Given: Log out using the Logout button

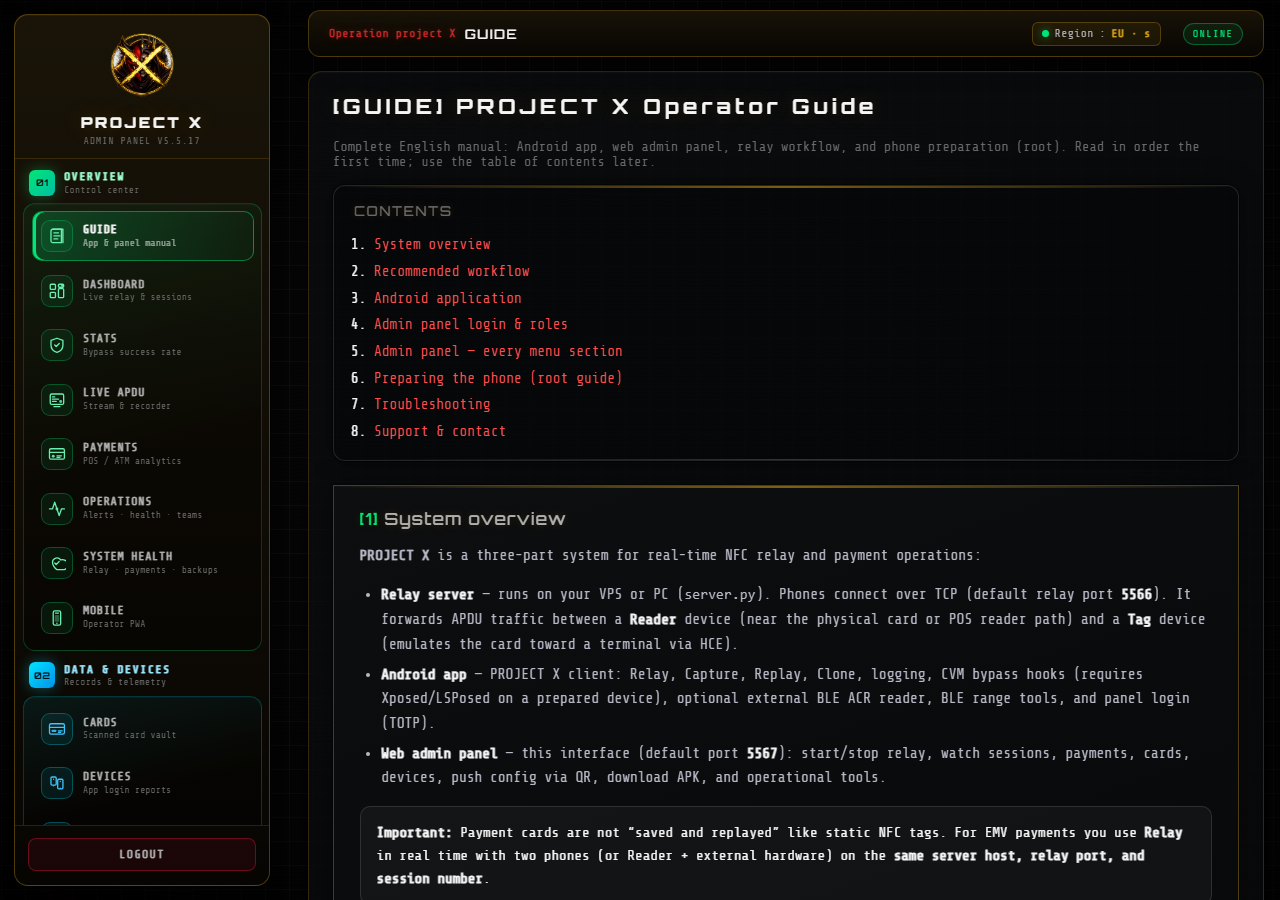Looking at the screenshot, I should point(142,854).
